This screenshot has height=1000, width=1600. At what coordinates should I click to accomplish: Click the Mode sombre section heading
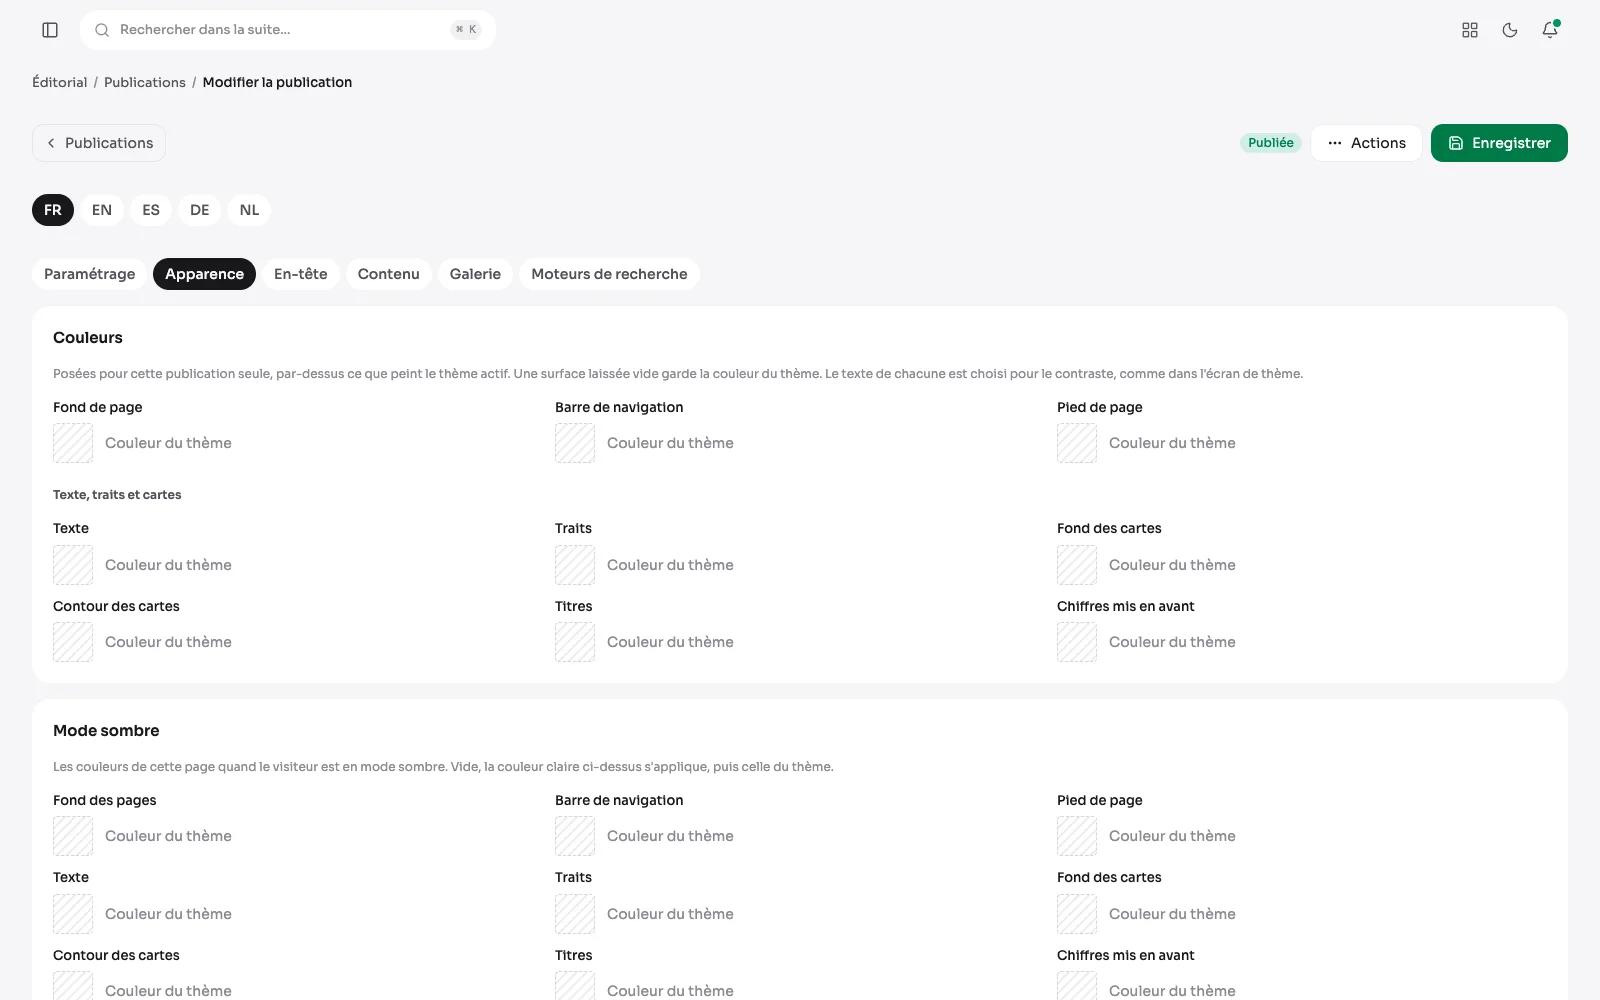coord(106,731)
